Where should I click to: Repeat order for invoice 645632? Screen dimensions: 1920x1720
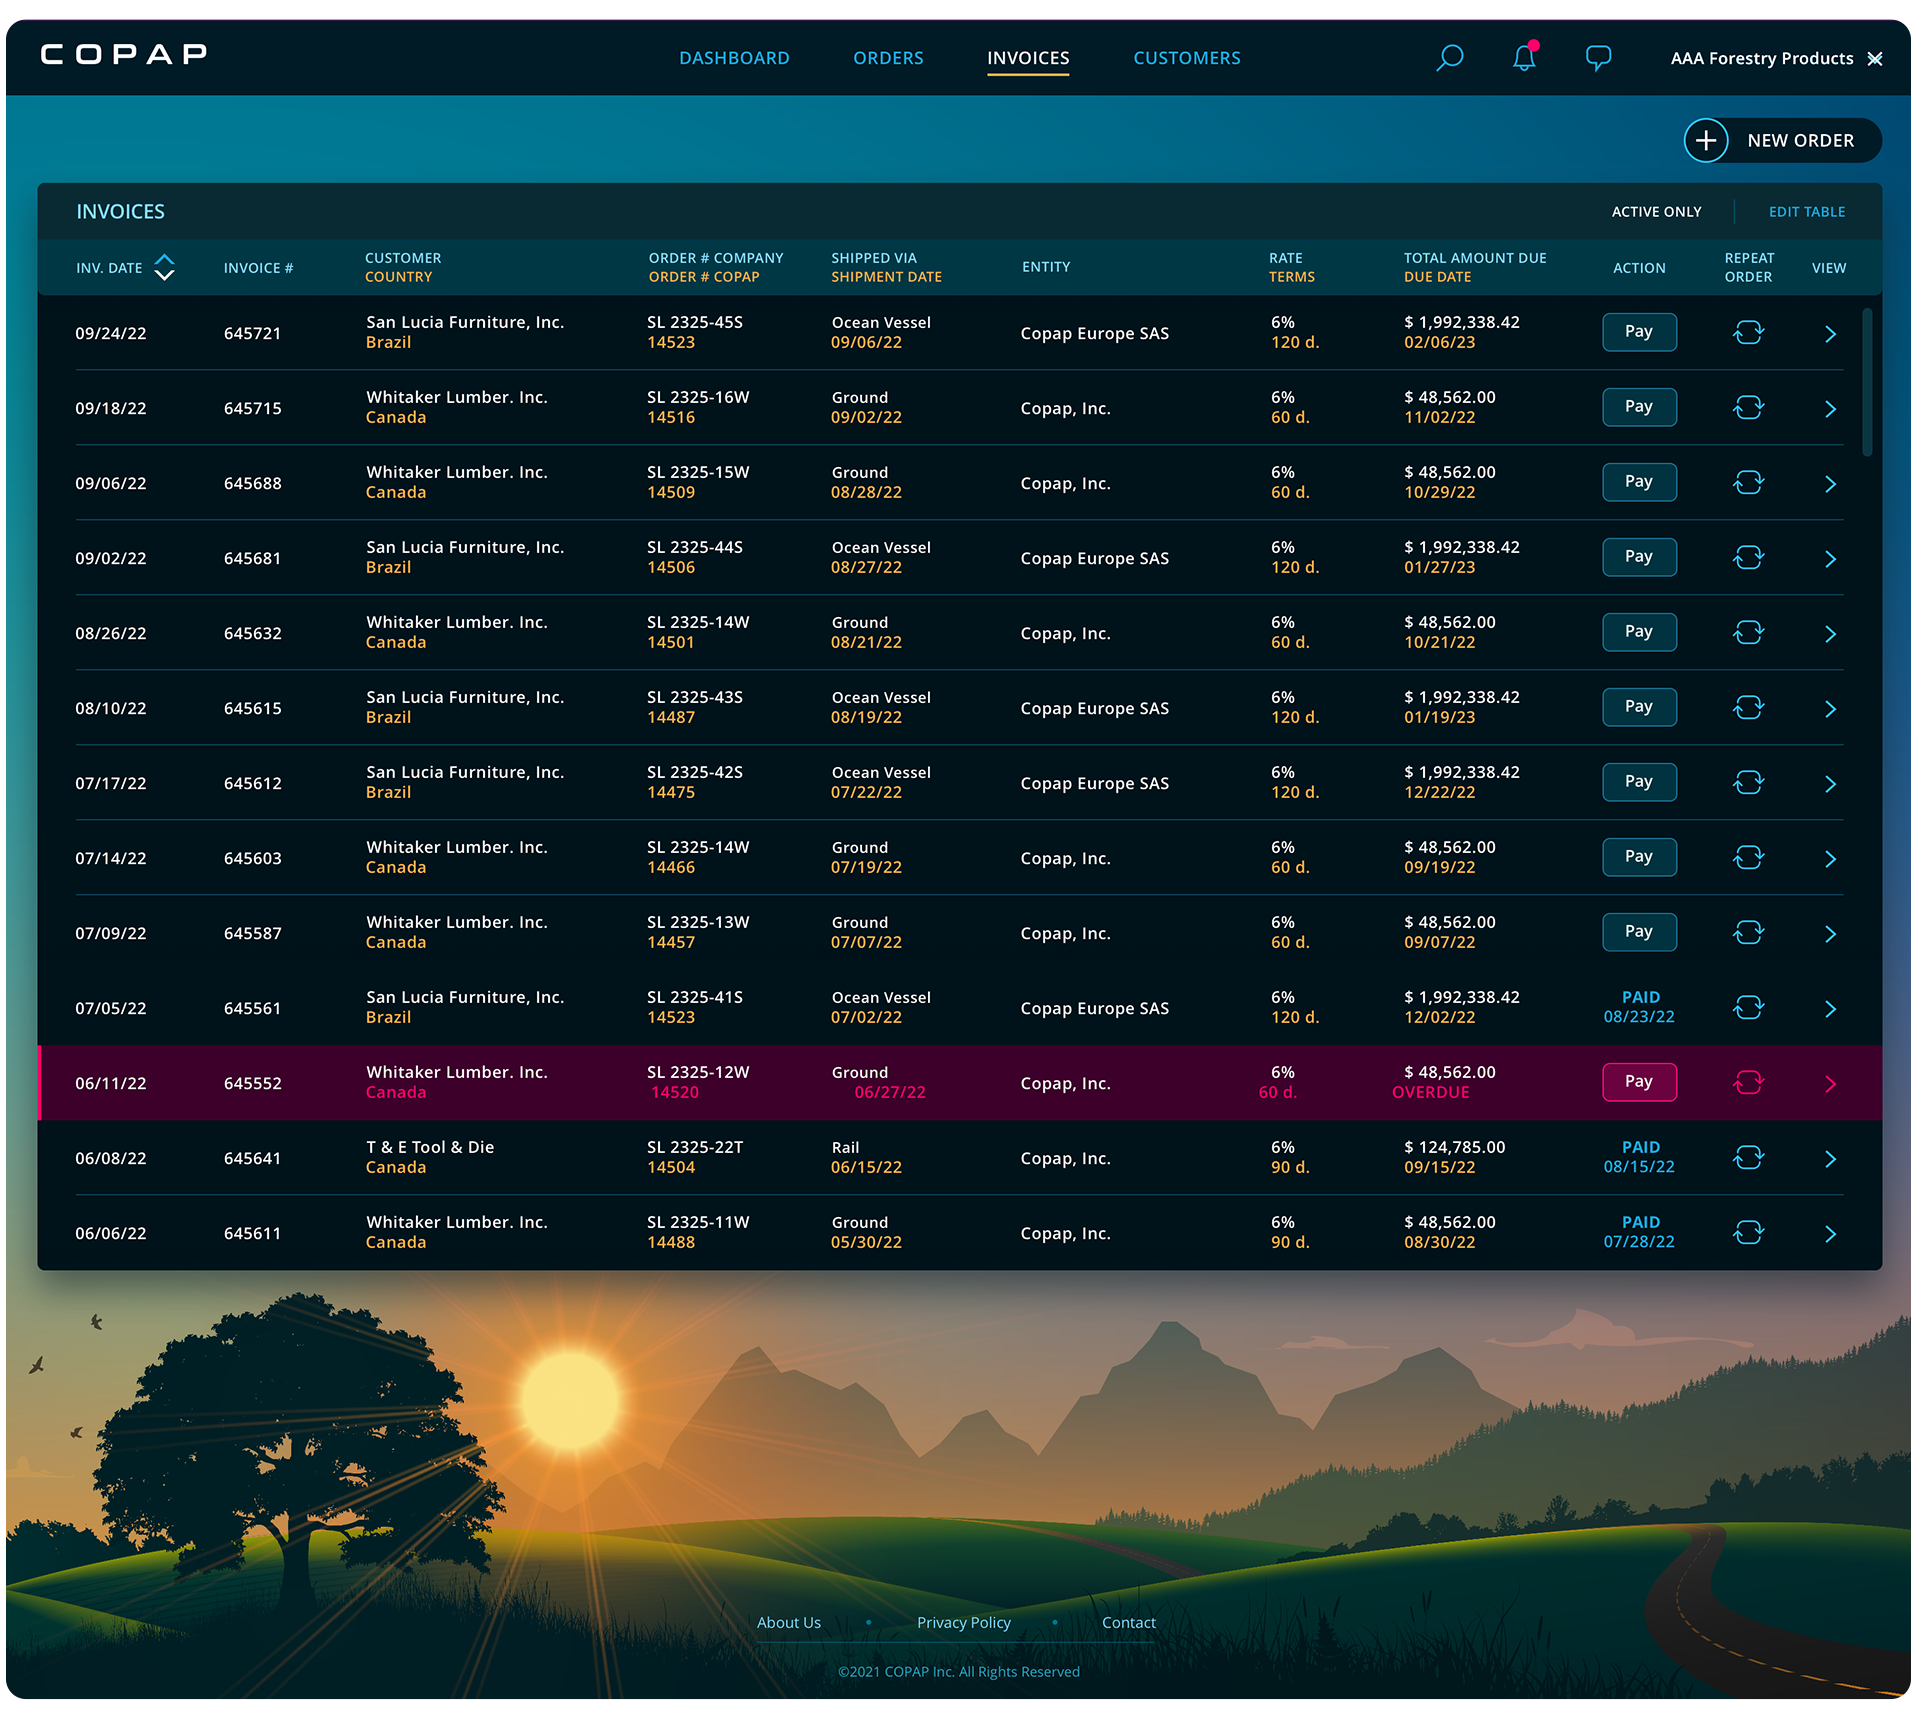[1748, 633]
